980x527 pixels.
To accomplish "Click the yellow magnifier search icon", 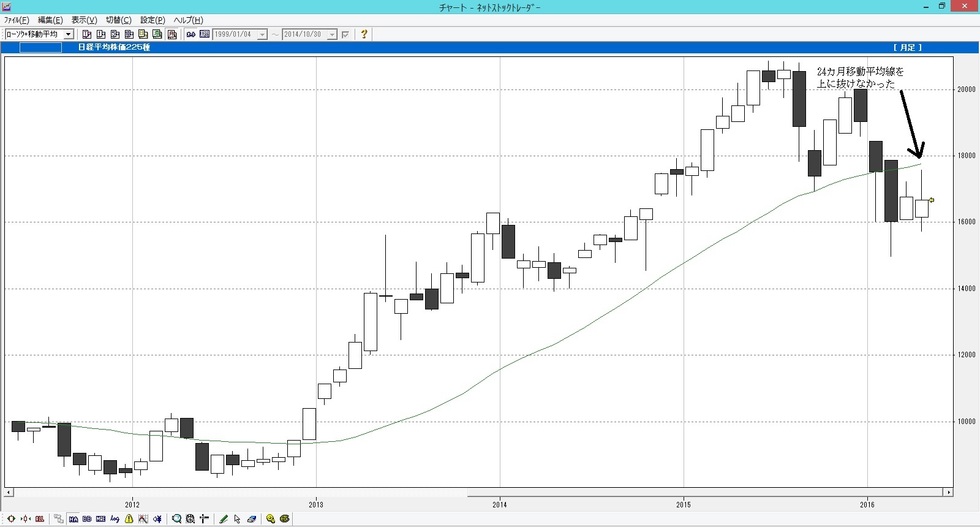I will pyautogui.click(x=271, y=519).
